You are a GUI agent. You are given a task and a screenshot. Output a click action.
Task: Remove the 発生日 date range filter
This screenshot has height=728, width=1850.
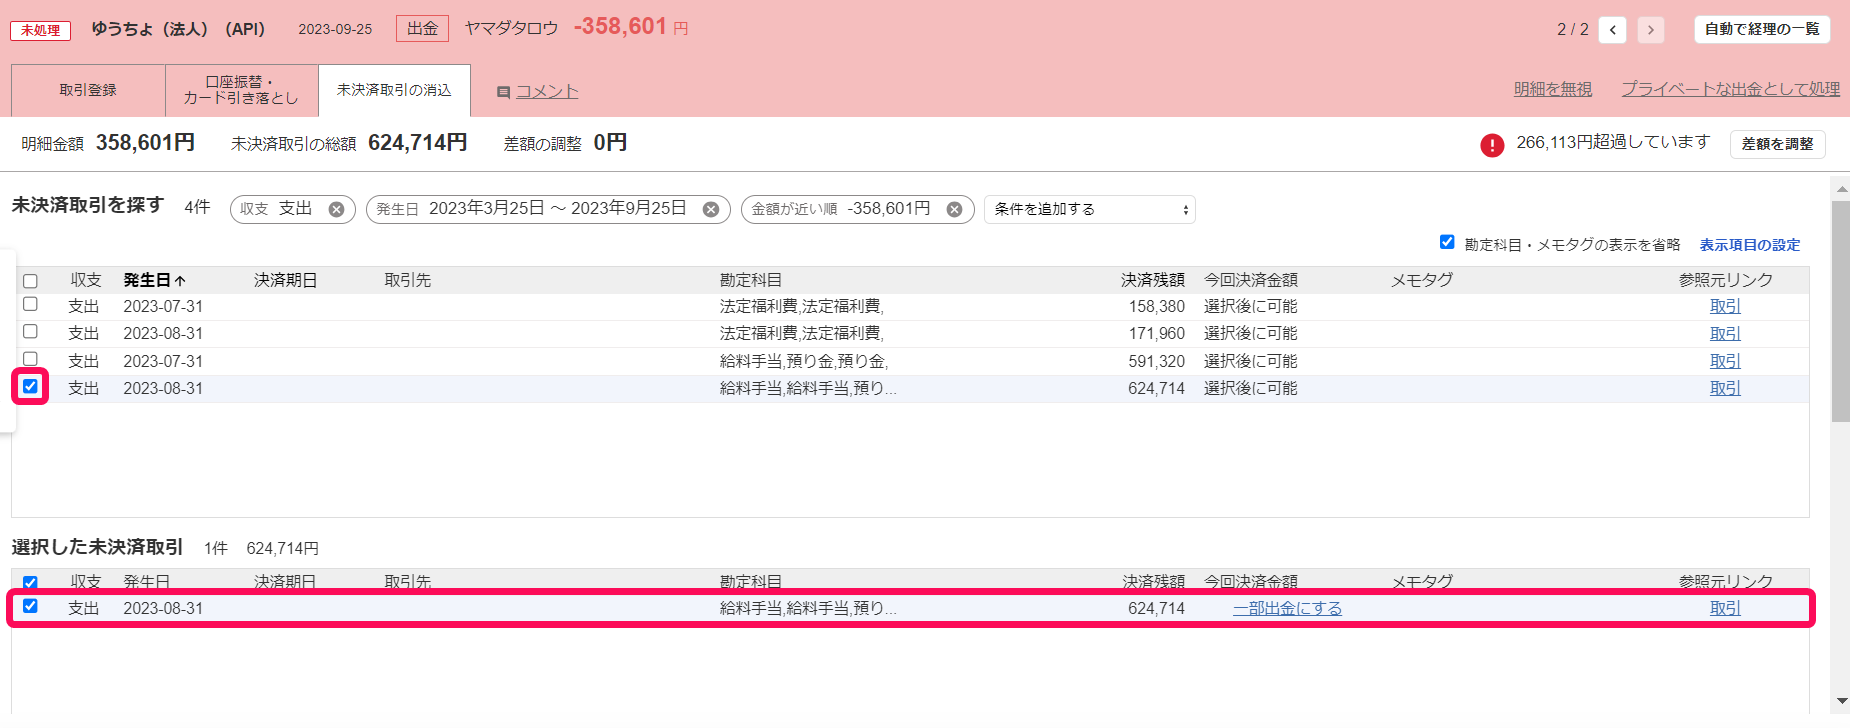tap(711, 209)
